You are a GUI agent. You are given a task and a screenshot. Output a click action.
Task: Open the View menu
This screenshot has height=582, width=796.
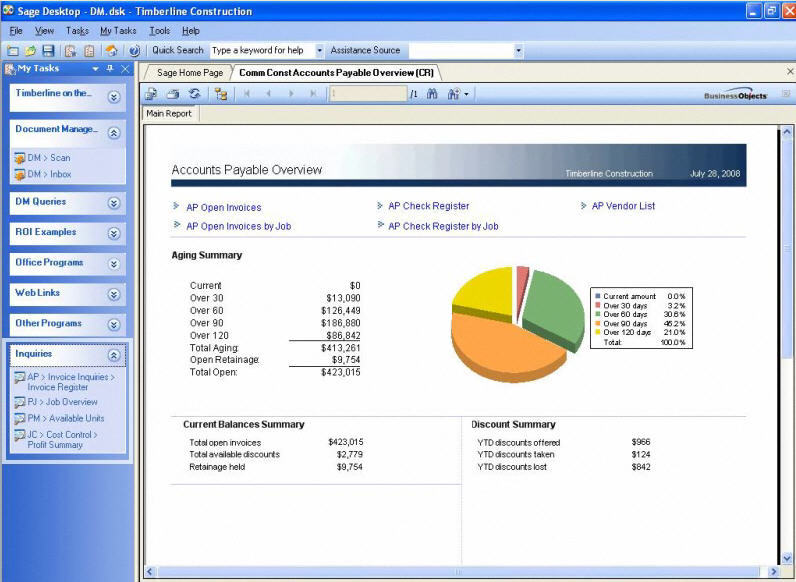pos(44,31)
